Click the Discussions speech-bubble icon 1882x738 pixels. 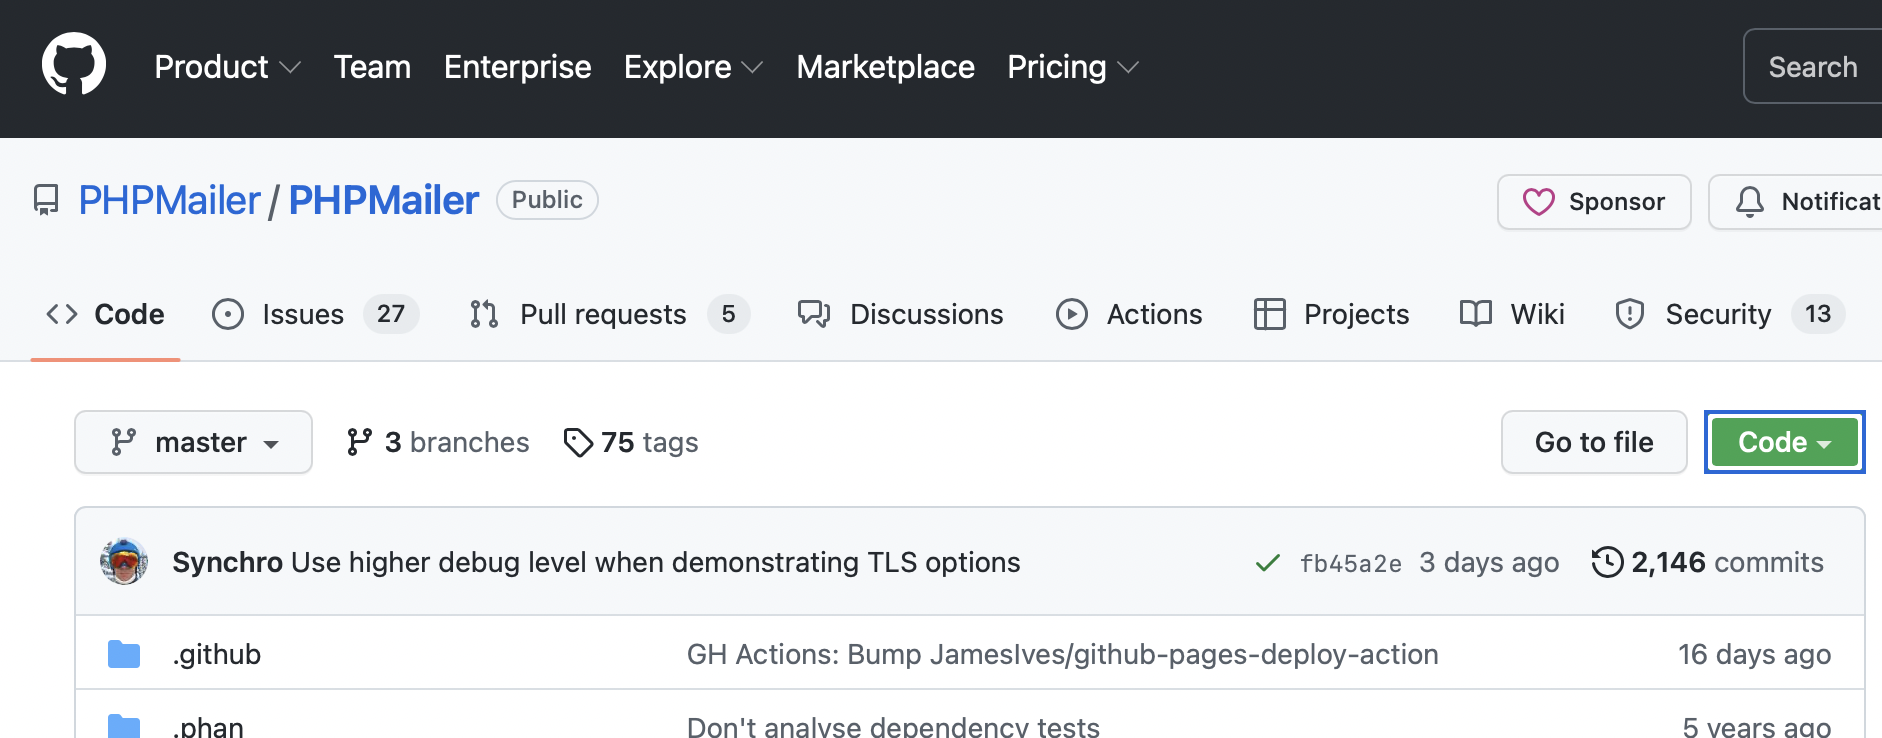pos(814,314)
